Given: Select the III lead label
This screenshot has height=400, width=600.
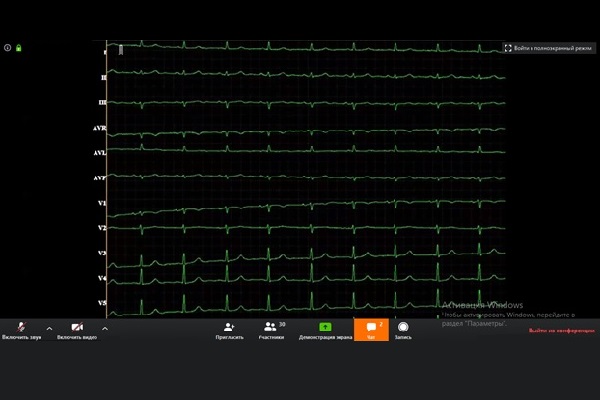Looking at the screenshot, I should click(x=103, y=103).
